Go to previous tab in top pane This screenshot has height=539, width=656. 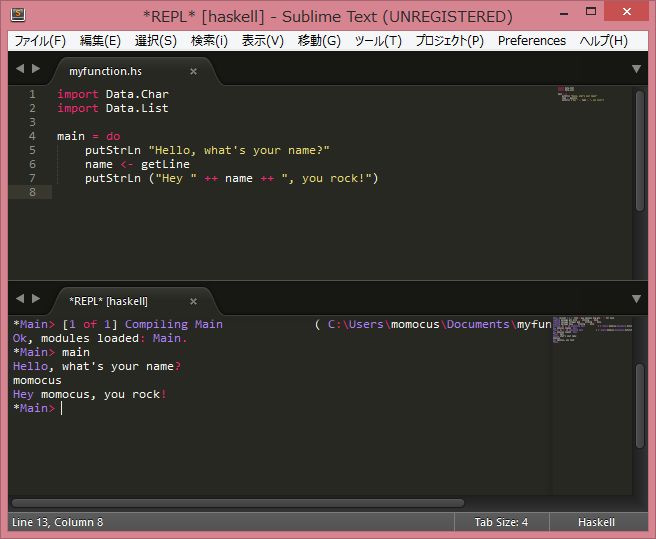pyautogui.click(x=20, y=68)
